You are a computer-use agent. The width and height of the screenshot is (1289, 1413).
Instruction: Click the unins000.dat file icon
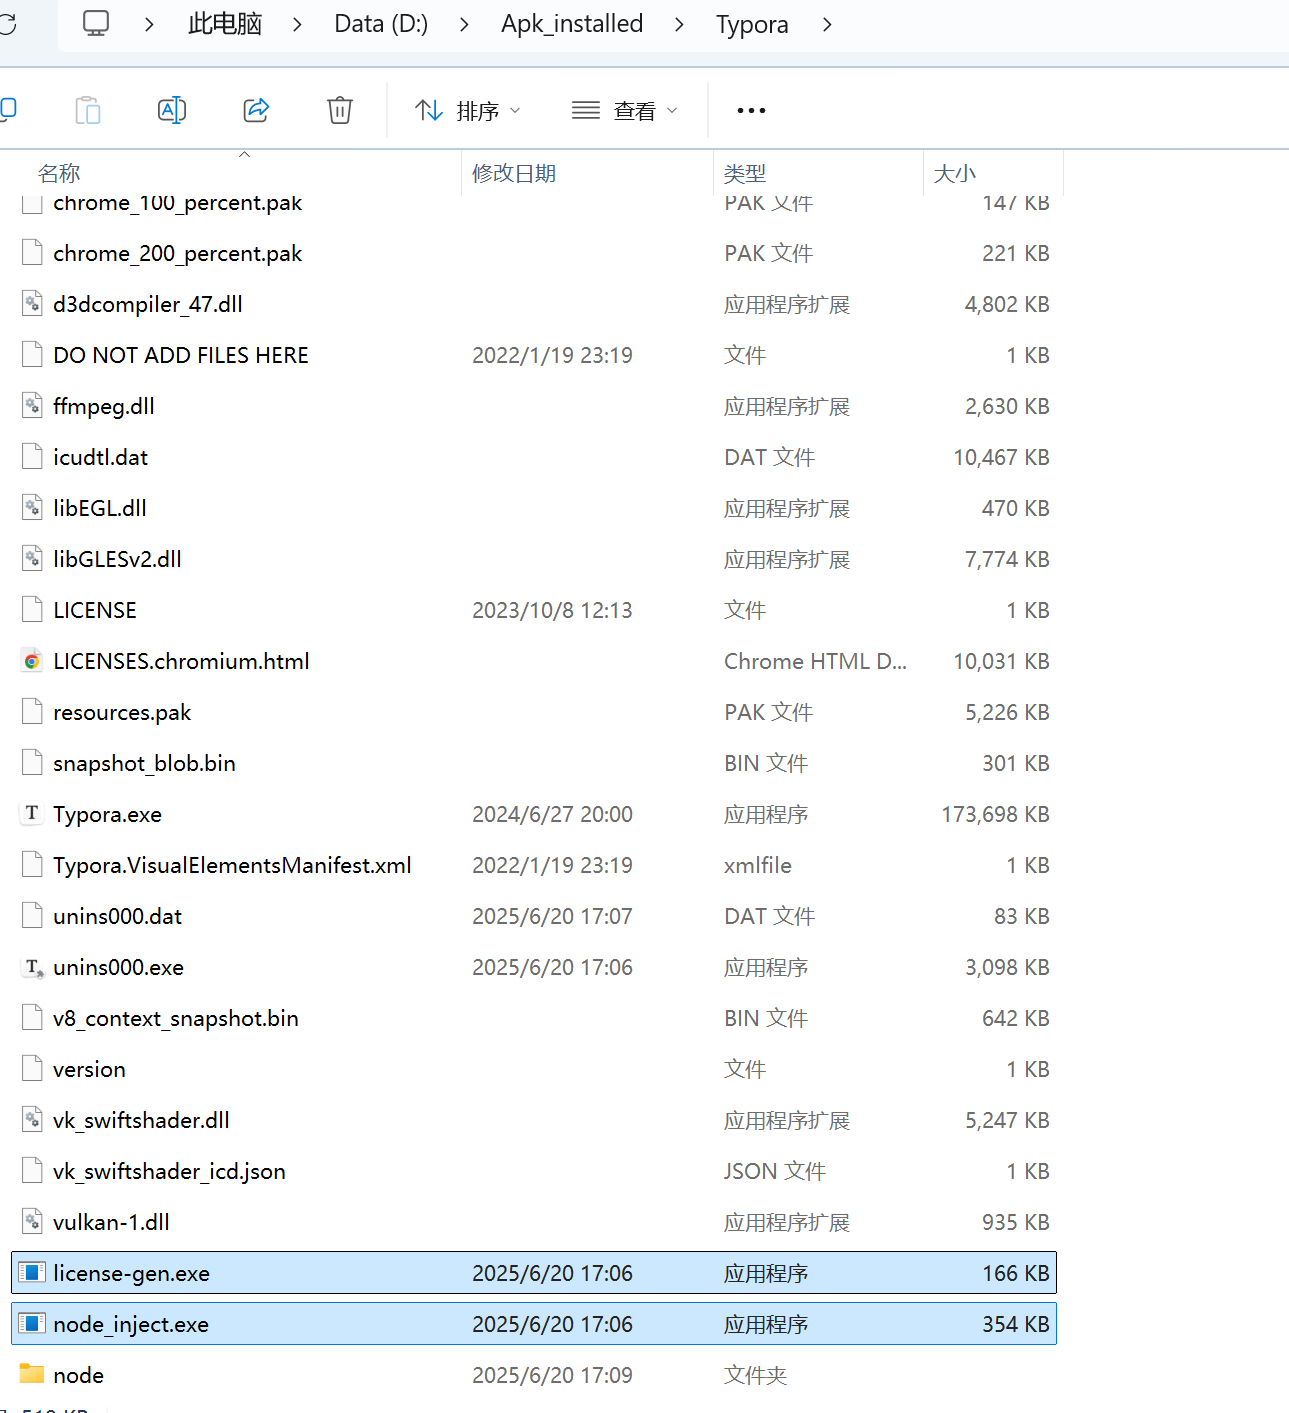(32, 916)
